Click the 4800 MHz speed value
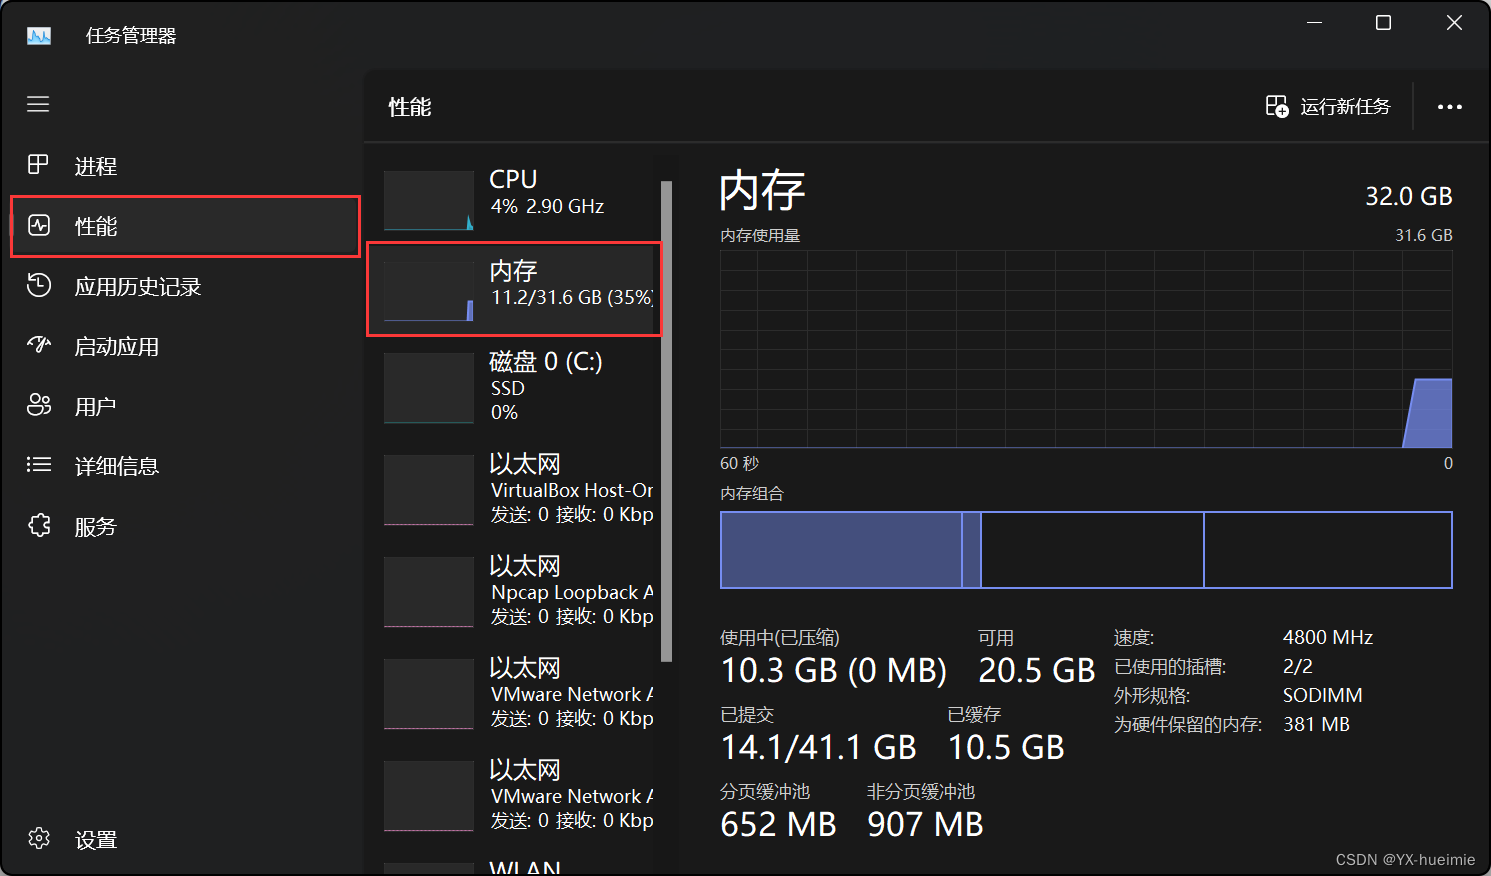 tap(1328, 637)
